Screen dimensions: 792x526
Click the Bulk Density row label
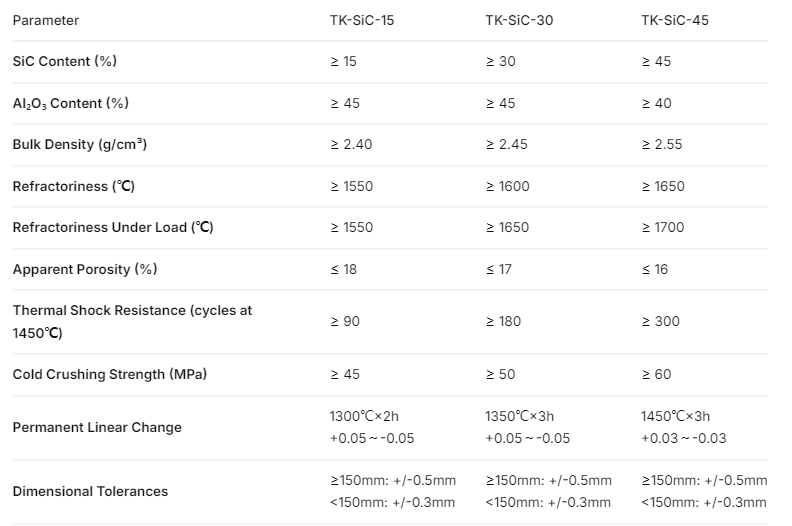[x=79, y=145]
